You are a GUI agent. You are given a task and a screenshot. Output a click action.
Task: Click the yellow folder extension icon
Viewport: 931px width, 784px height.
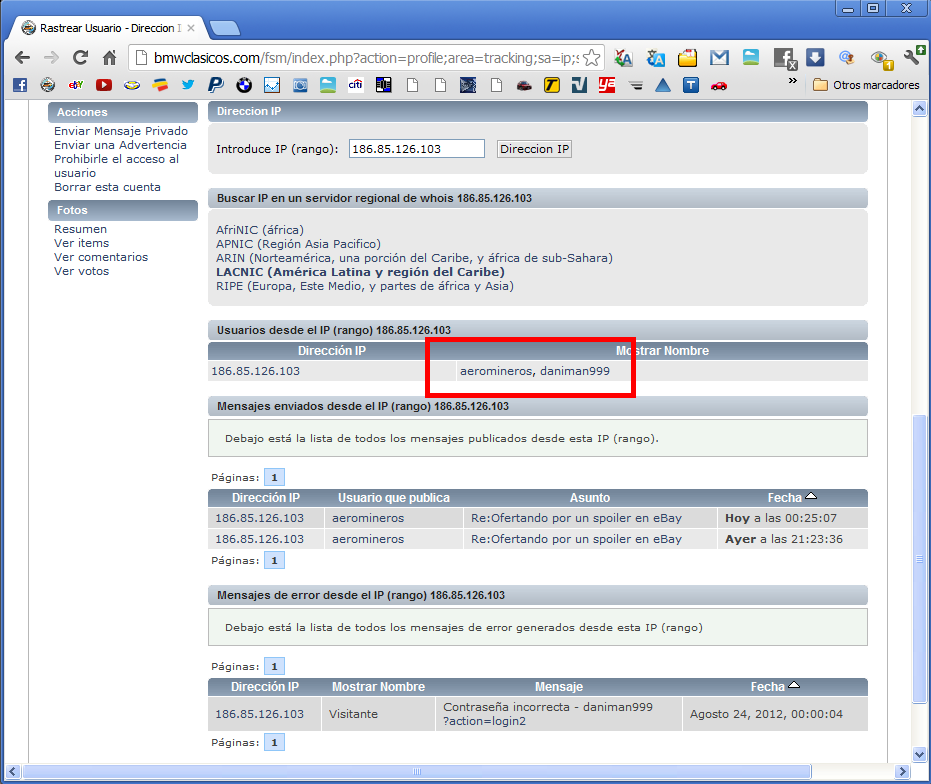pyautogui.click(x=687, y=58)
